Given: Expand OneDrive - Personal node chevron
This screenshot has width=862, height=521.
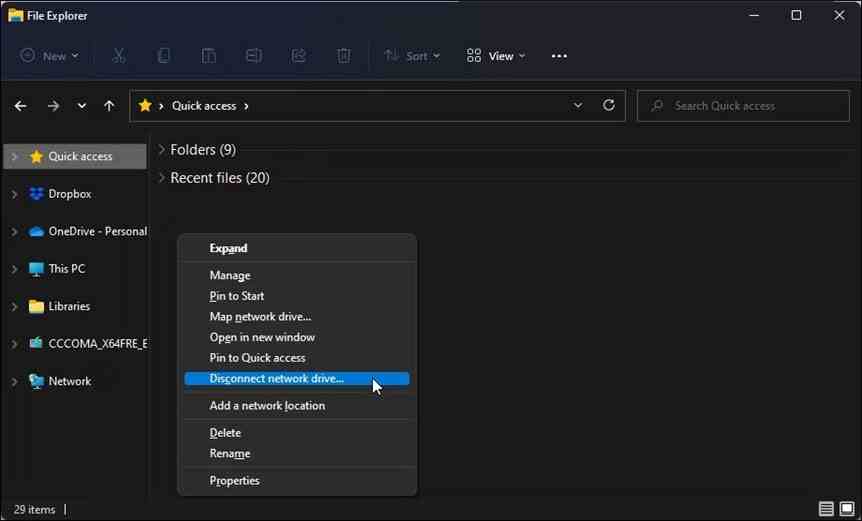Looking at the screenshot, I should pos(14,232).
